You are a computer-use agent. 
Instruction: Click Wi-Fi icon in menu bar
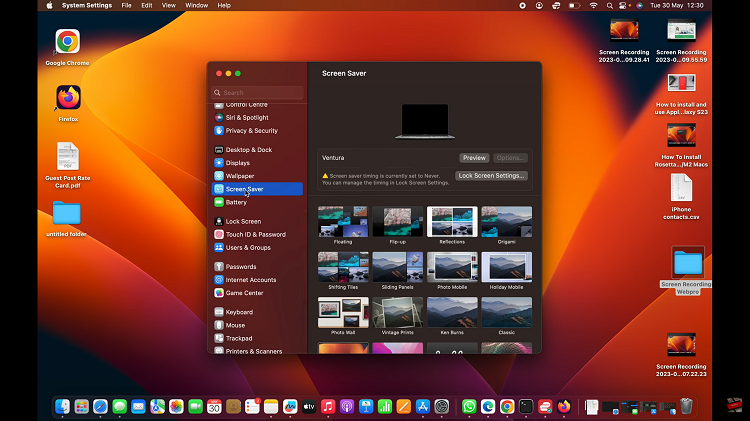(594, 5)
